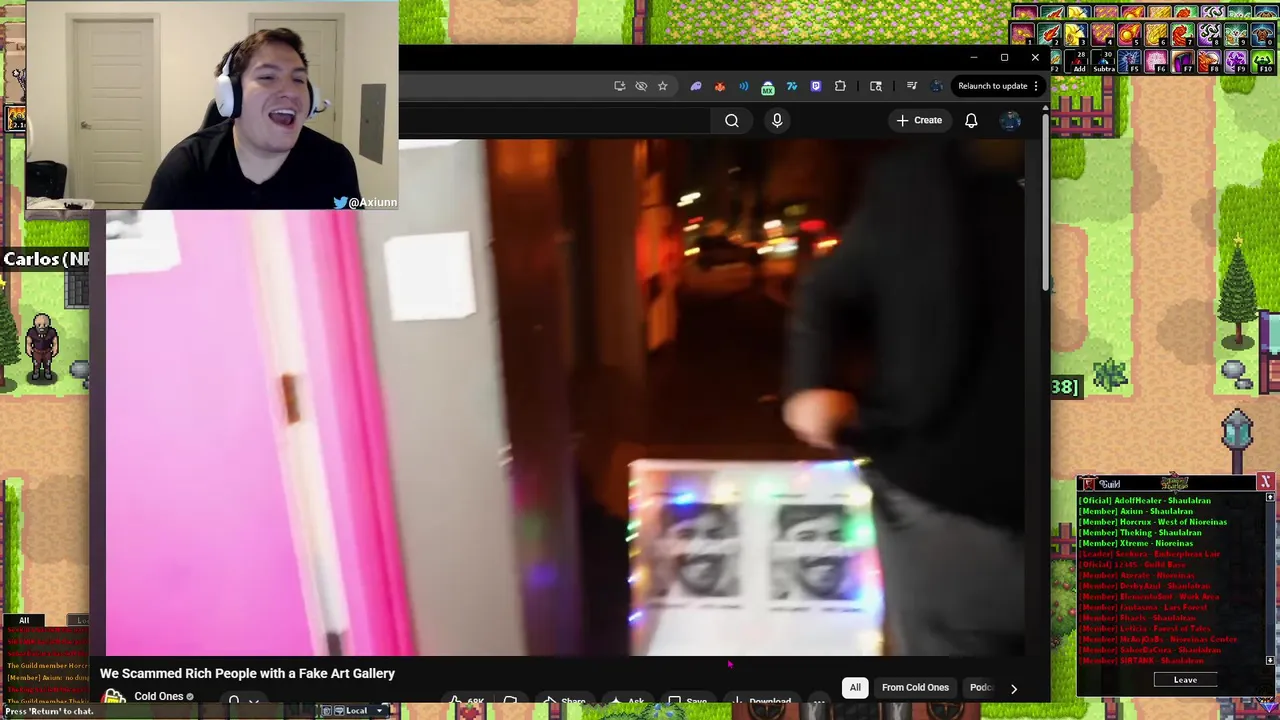This screenshot has width=1280, height=720.
Task: Open the orange fox browser extension
Action: (720, 86)
